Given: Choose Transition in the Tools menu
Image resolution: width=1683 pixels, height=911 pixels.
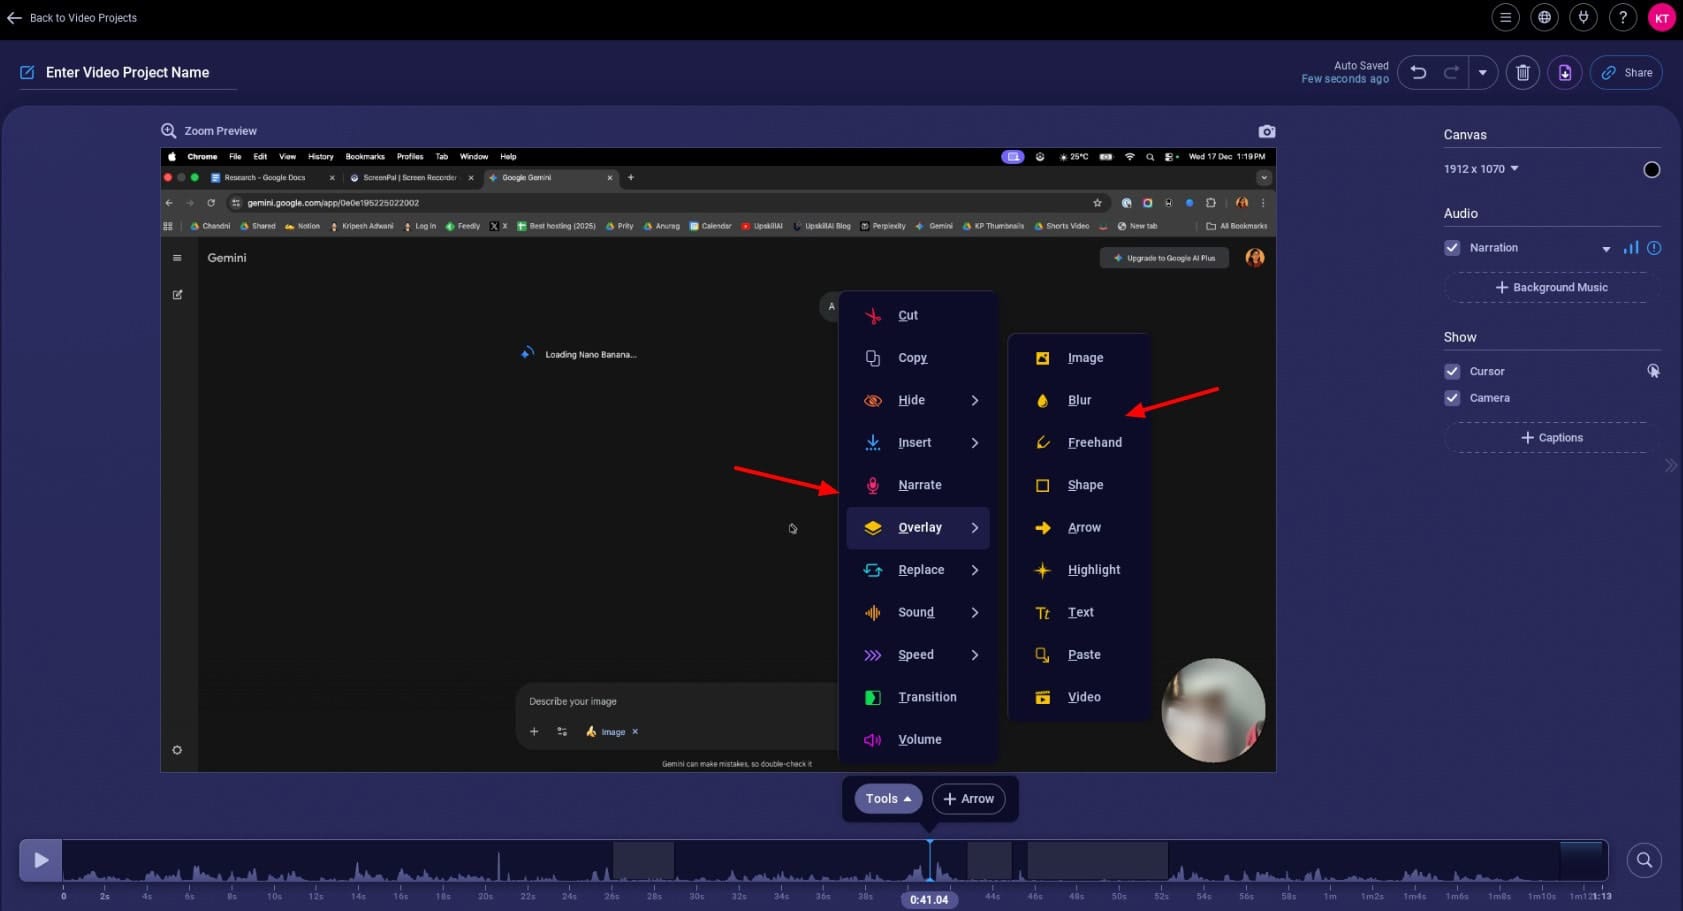Looking at the screenshot, I should (926, 697).
